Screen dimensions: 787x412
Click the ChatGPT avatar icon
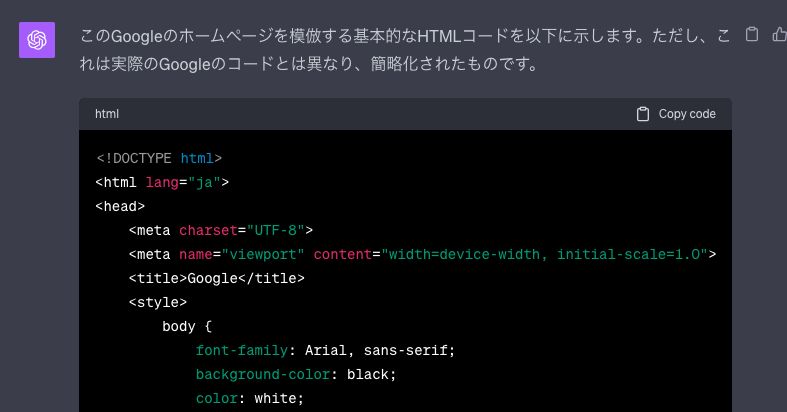pyautogui.click(x=37, y=40)
